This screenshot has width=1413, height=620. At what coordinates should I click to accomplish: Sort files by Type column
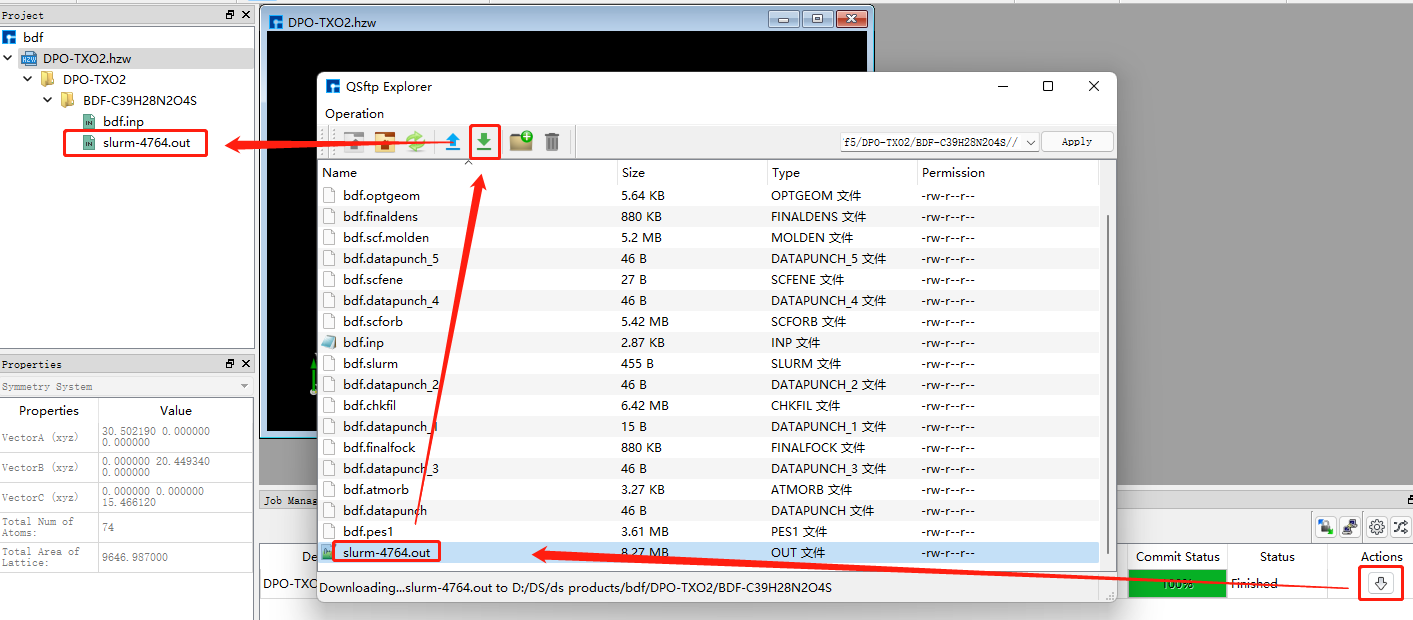pyautogui.click(x=842, y=173)
